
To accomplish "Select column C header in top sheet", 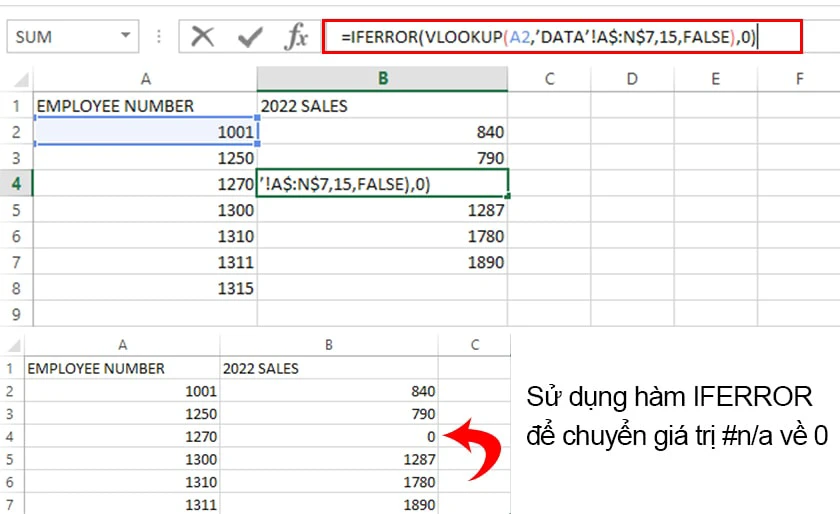I will point(549,79).
